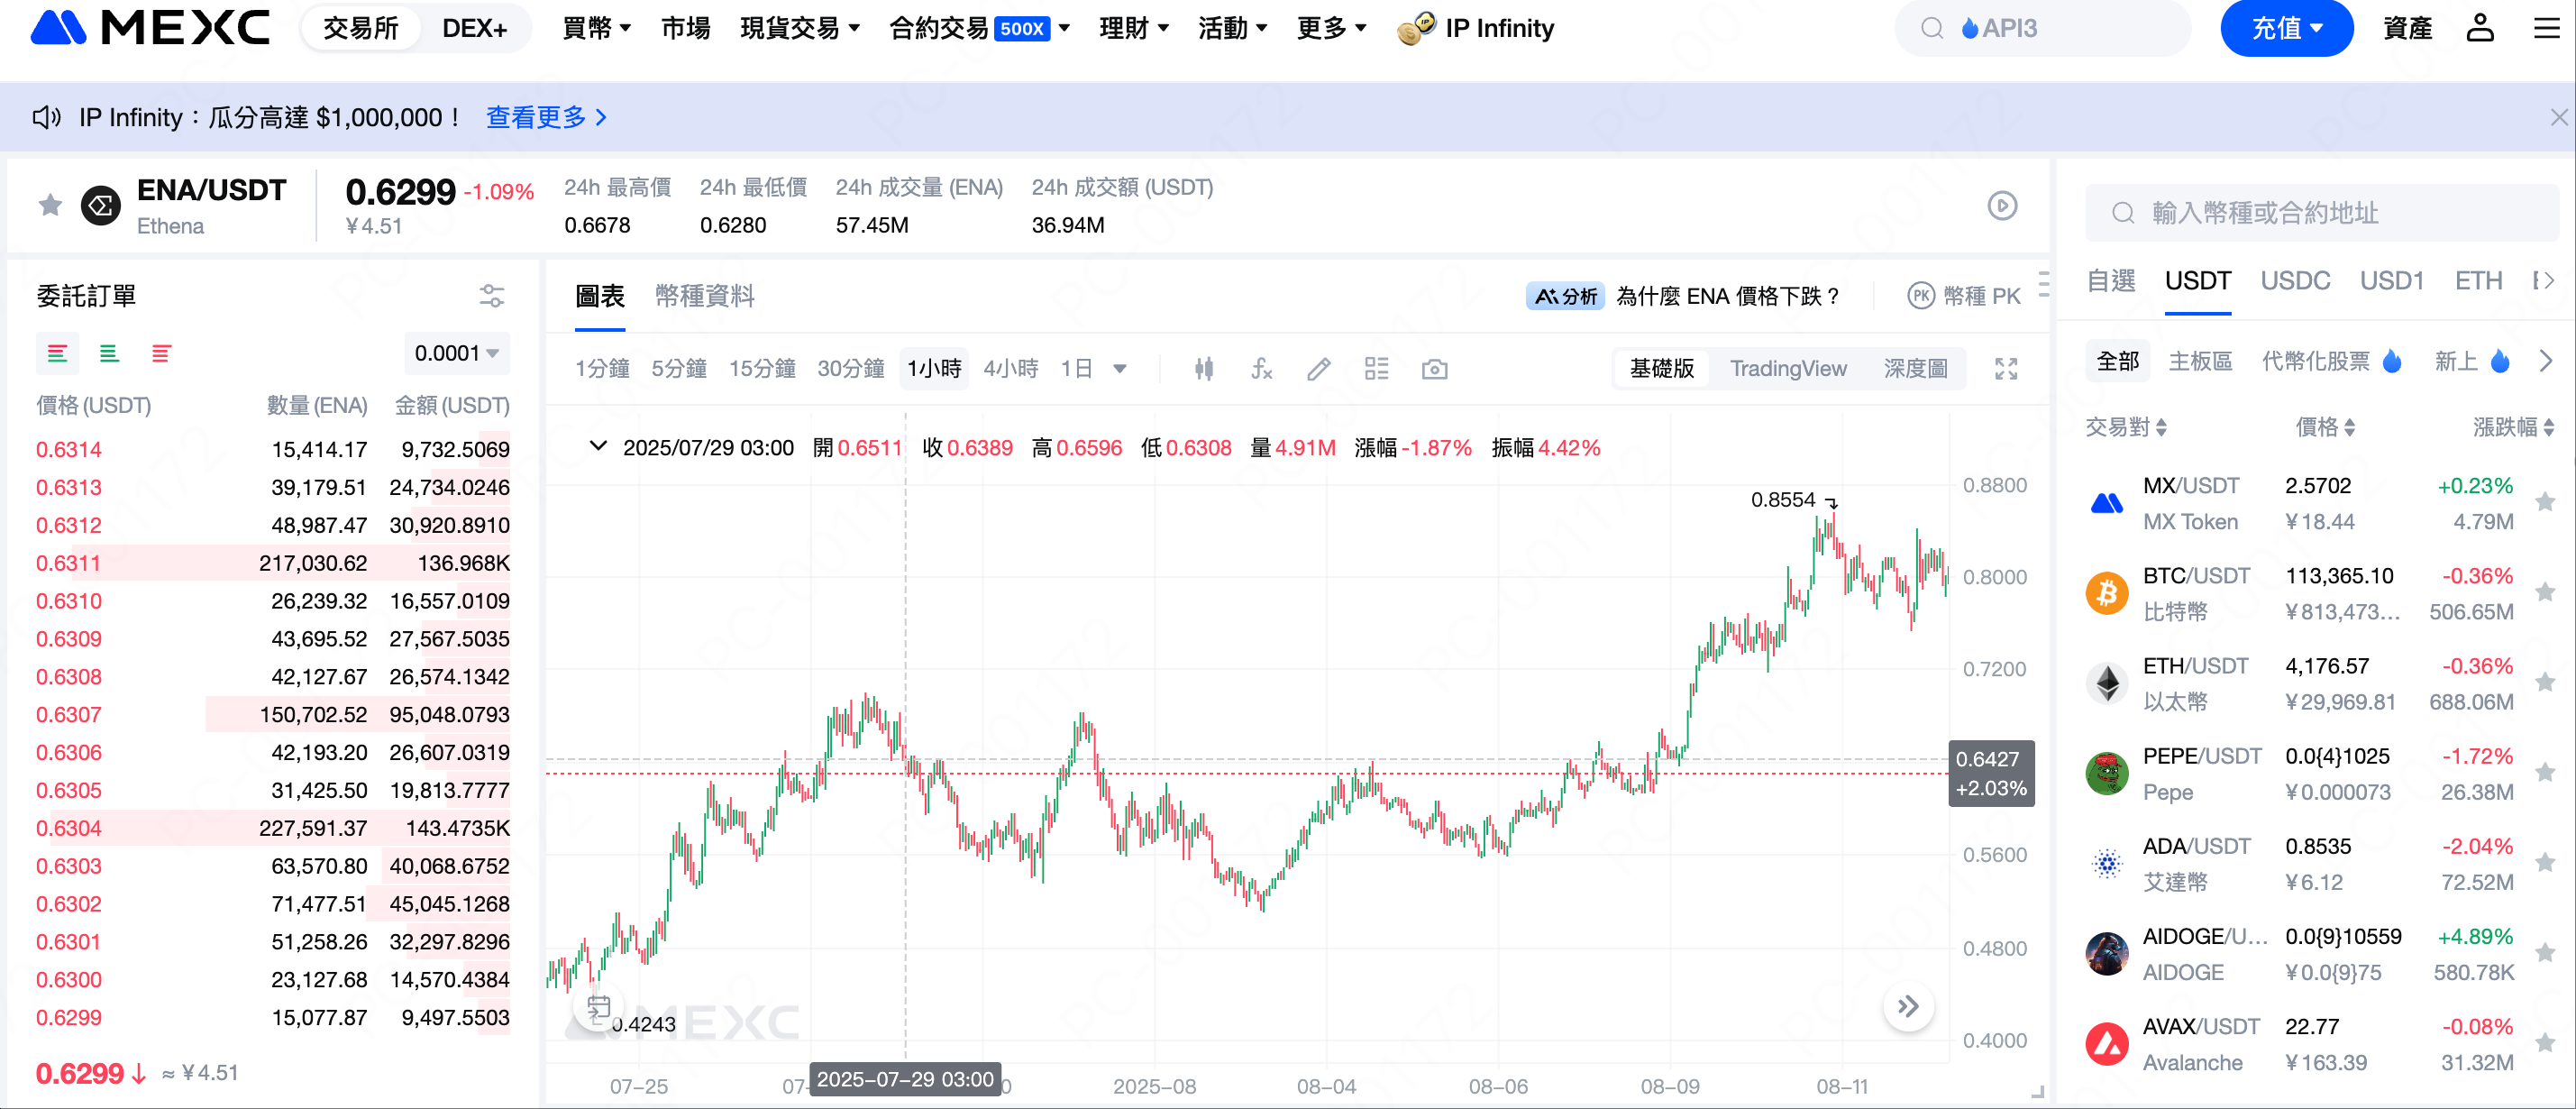The height and width of the screenshot is (1109, 2576).
Task: Open the 更多 dropdown menu
Action: click(x=1331, y=28)
